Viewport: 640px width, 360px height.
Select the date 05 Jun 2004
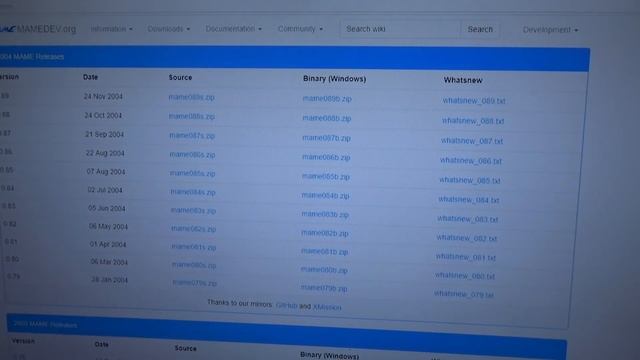107,209
